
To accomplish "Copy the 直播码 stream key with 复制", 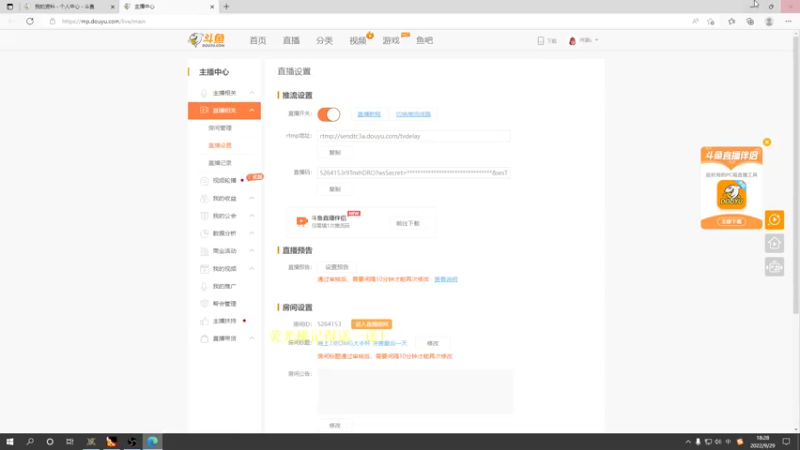I will [x=335, y=189].
